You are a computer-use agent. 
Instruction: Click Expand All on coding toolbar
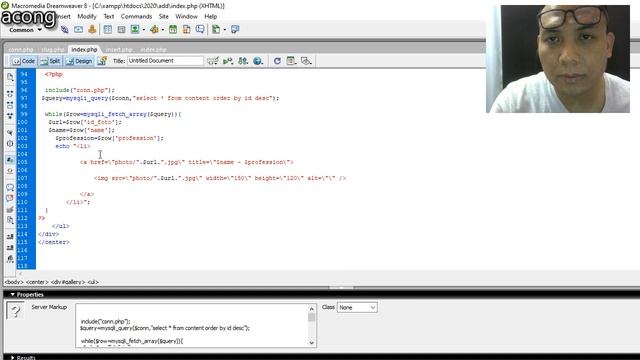[x=10, y=116]
